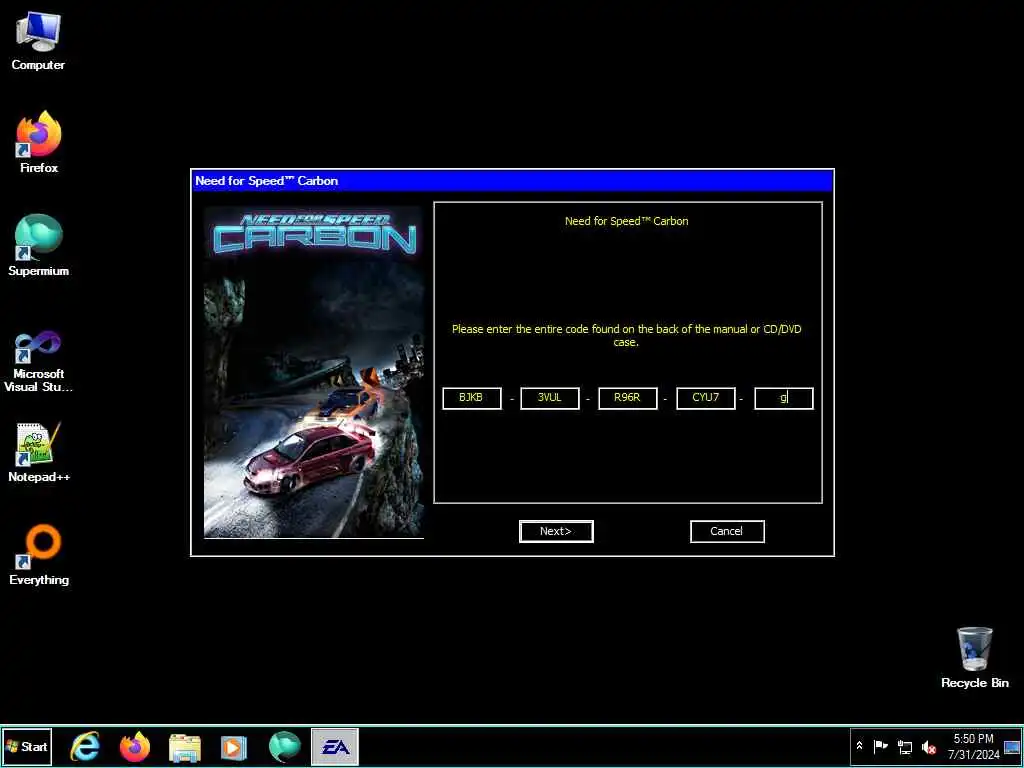Open the Computer desktop icon
Image resolution: width=1024 pixels, height=768 pixels.
[38, 40]
